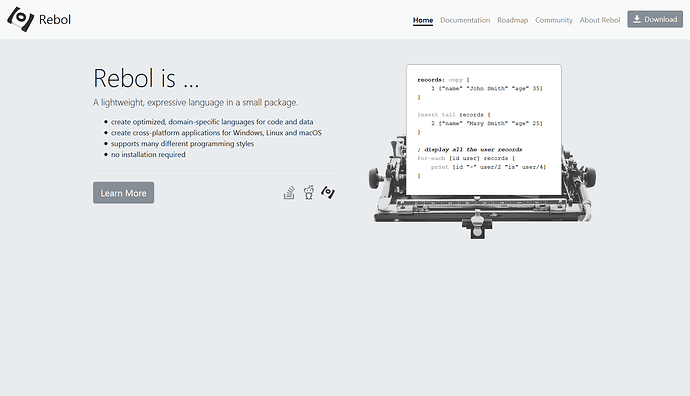Click the small Rebol icon beside Reddit
690x396 pixels.
tap(328, 192)
